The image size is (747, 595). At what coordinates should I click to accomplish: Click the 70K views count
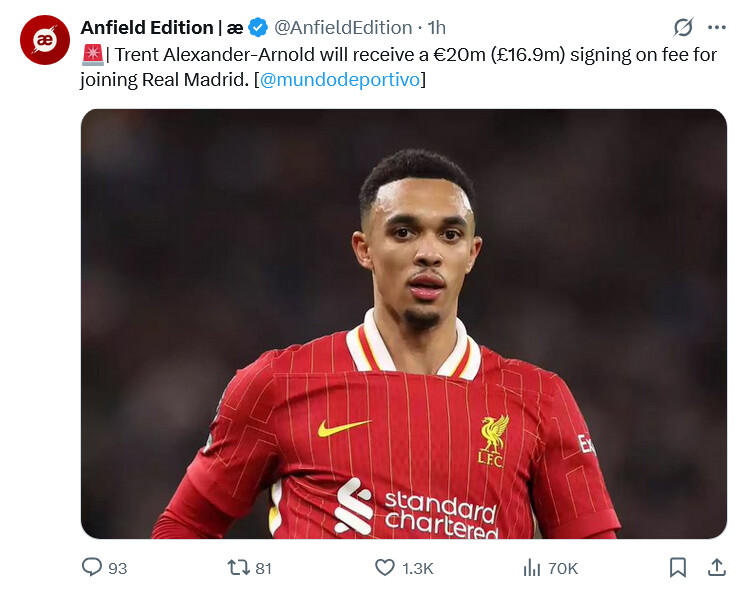click(x=563, y=568)
